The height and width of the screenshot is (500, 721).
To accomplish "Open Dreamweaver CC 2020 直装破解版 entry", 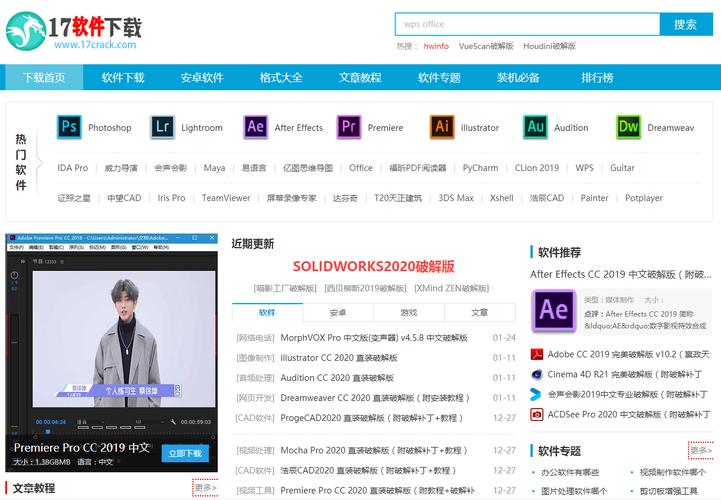I will 375,398.
